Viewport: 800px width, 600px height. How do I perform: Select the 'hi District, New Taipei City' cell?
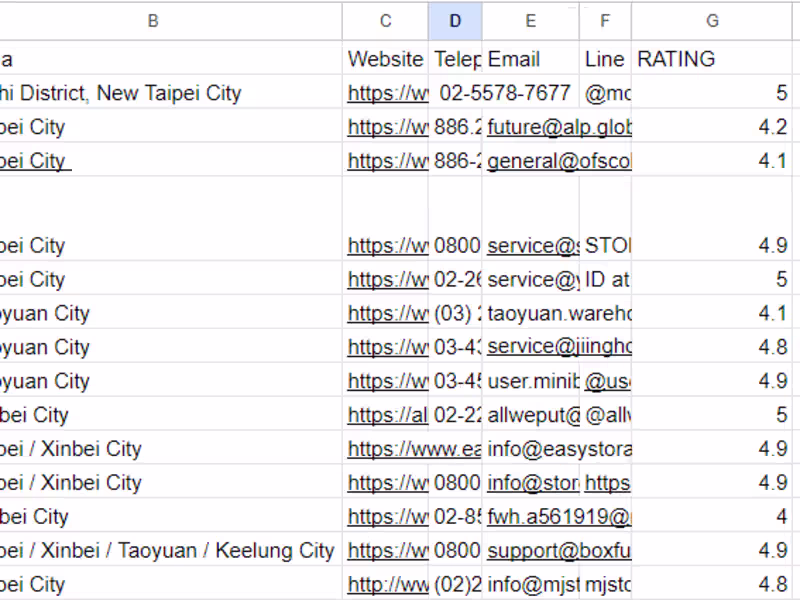coord(171,93)
